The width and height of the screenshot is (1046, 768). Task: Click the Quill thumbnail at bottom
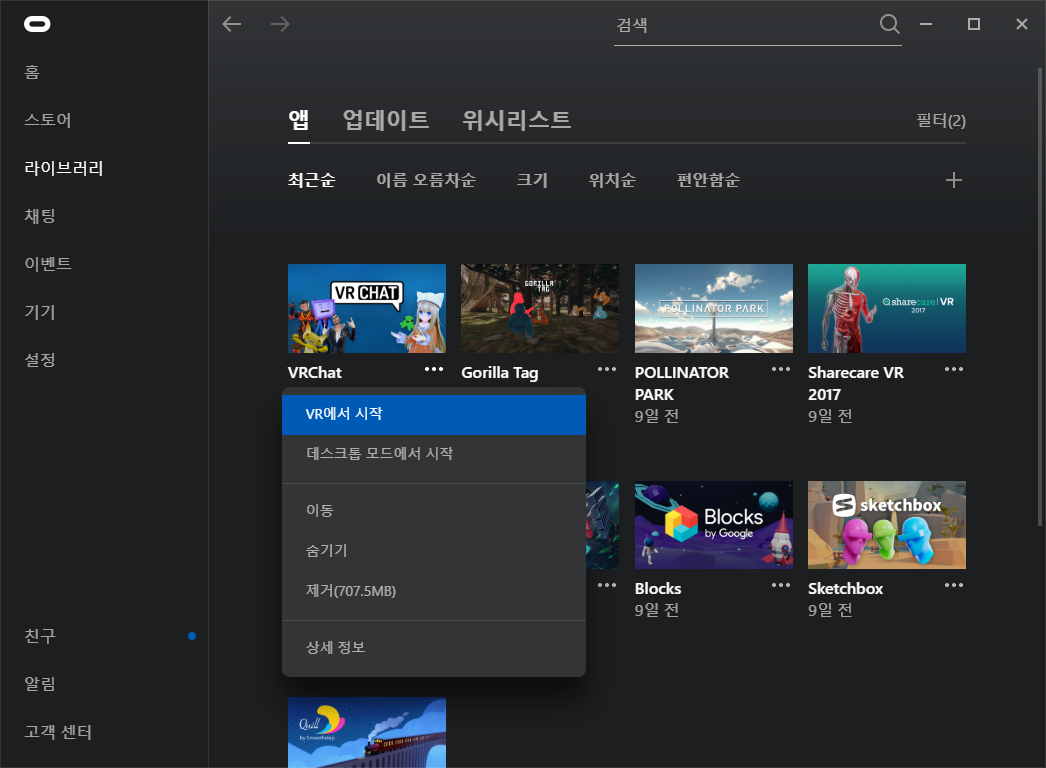[x=367, y=733]
